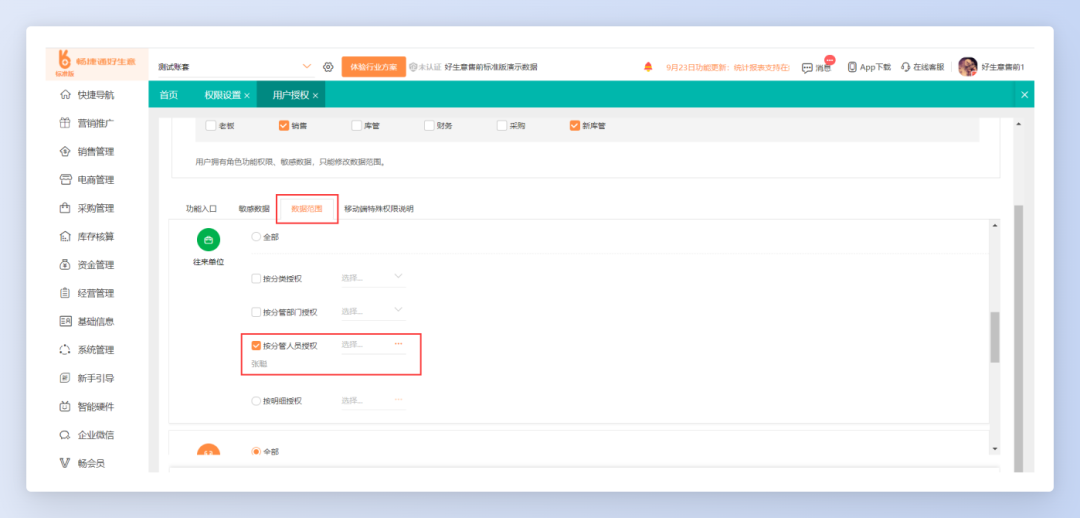This screenshot has width=1080, height=518.
Task: Check the 财务 role checkbox
Action: click(x=429, y=125)
